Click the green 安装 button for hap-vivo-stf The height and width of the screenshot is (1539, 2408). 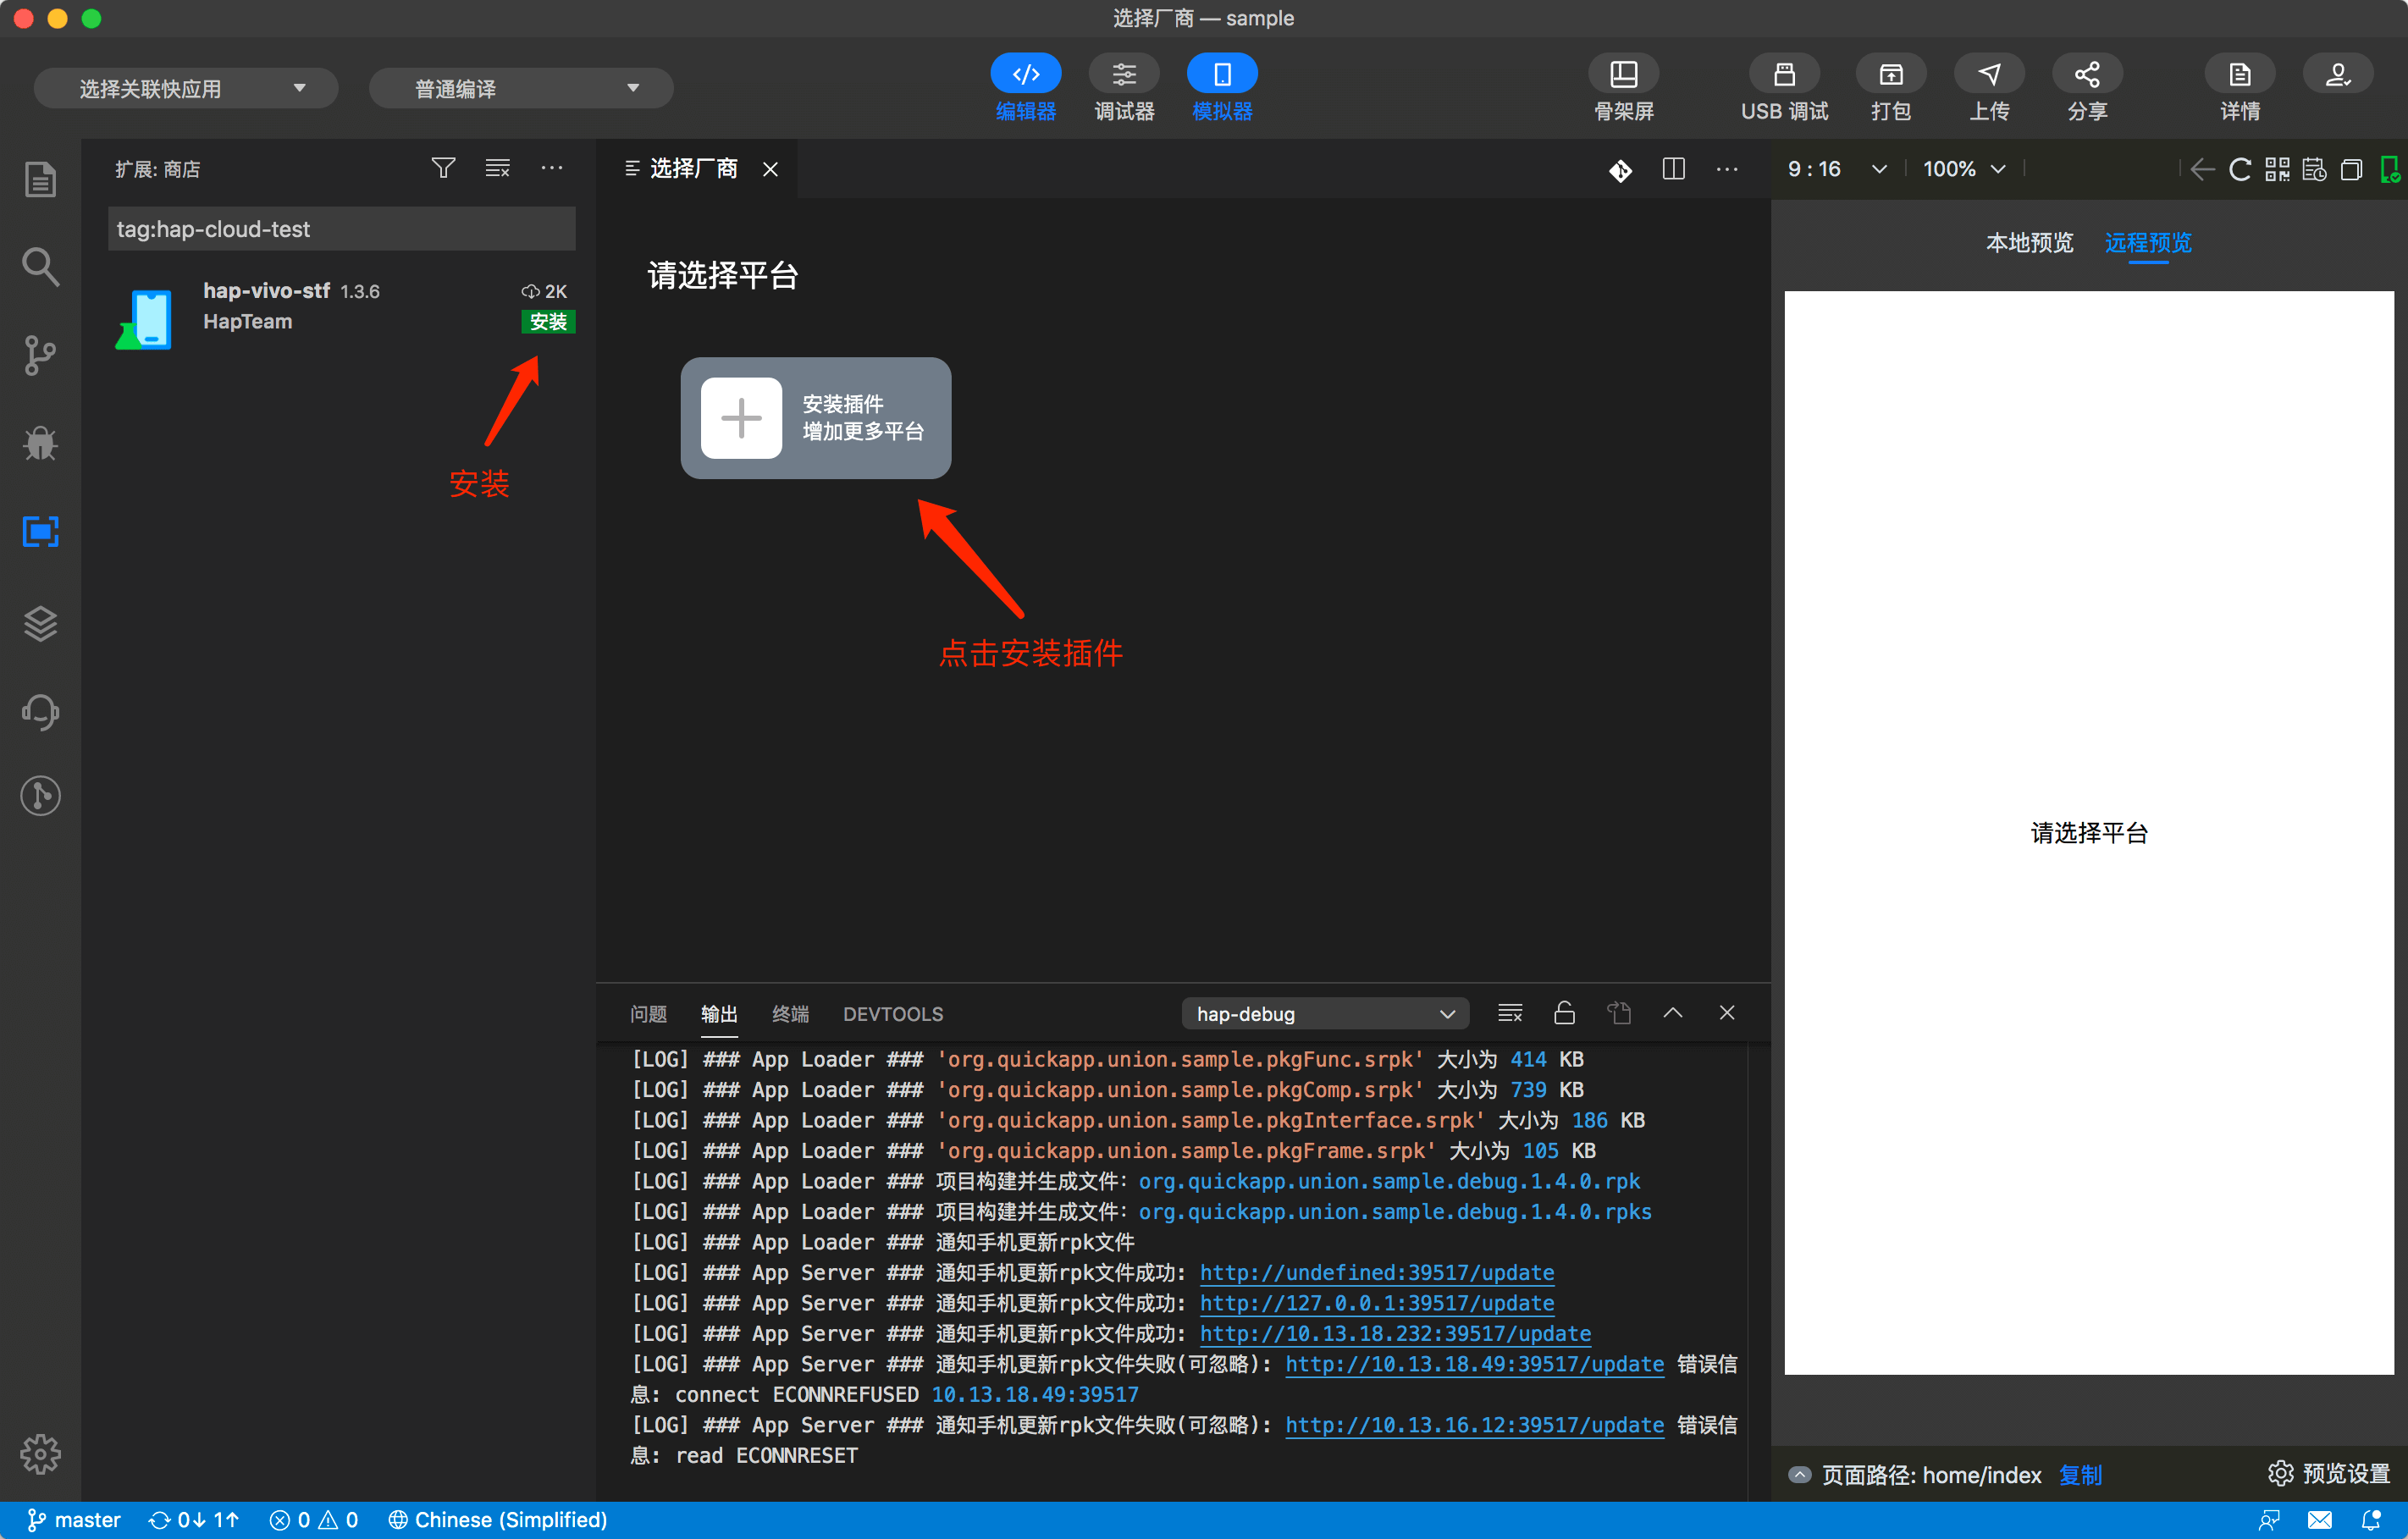(x=547, y=321)
